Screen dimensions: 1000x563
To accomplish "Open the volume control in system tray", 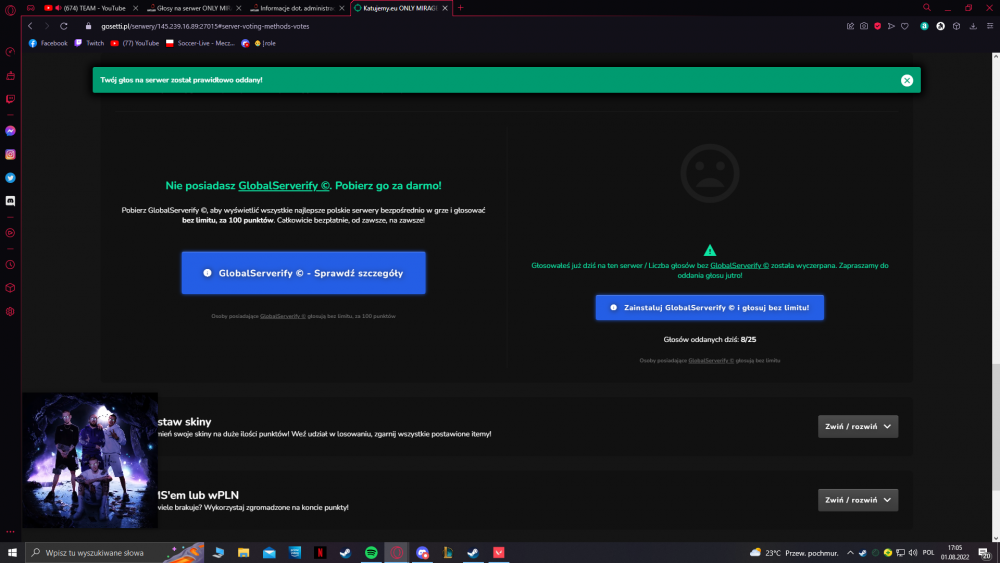I will tap(913, 553).
